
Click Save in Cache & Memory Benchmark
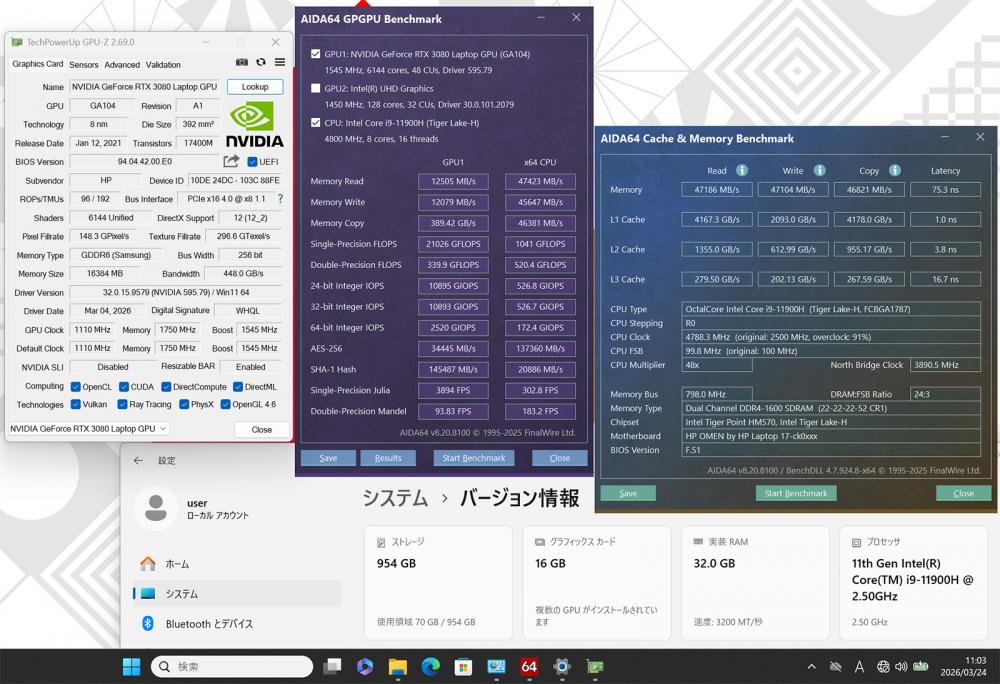coord(628,493)
